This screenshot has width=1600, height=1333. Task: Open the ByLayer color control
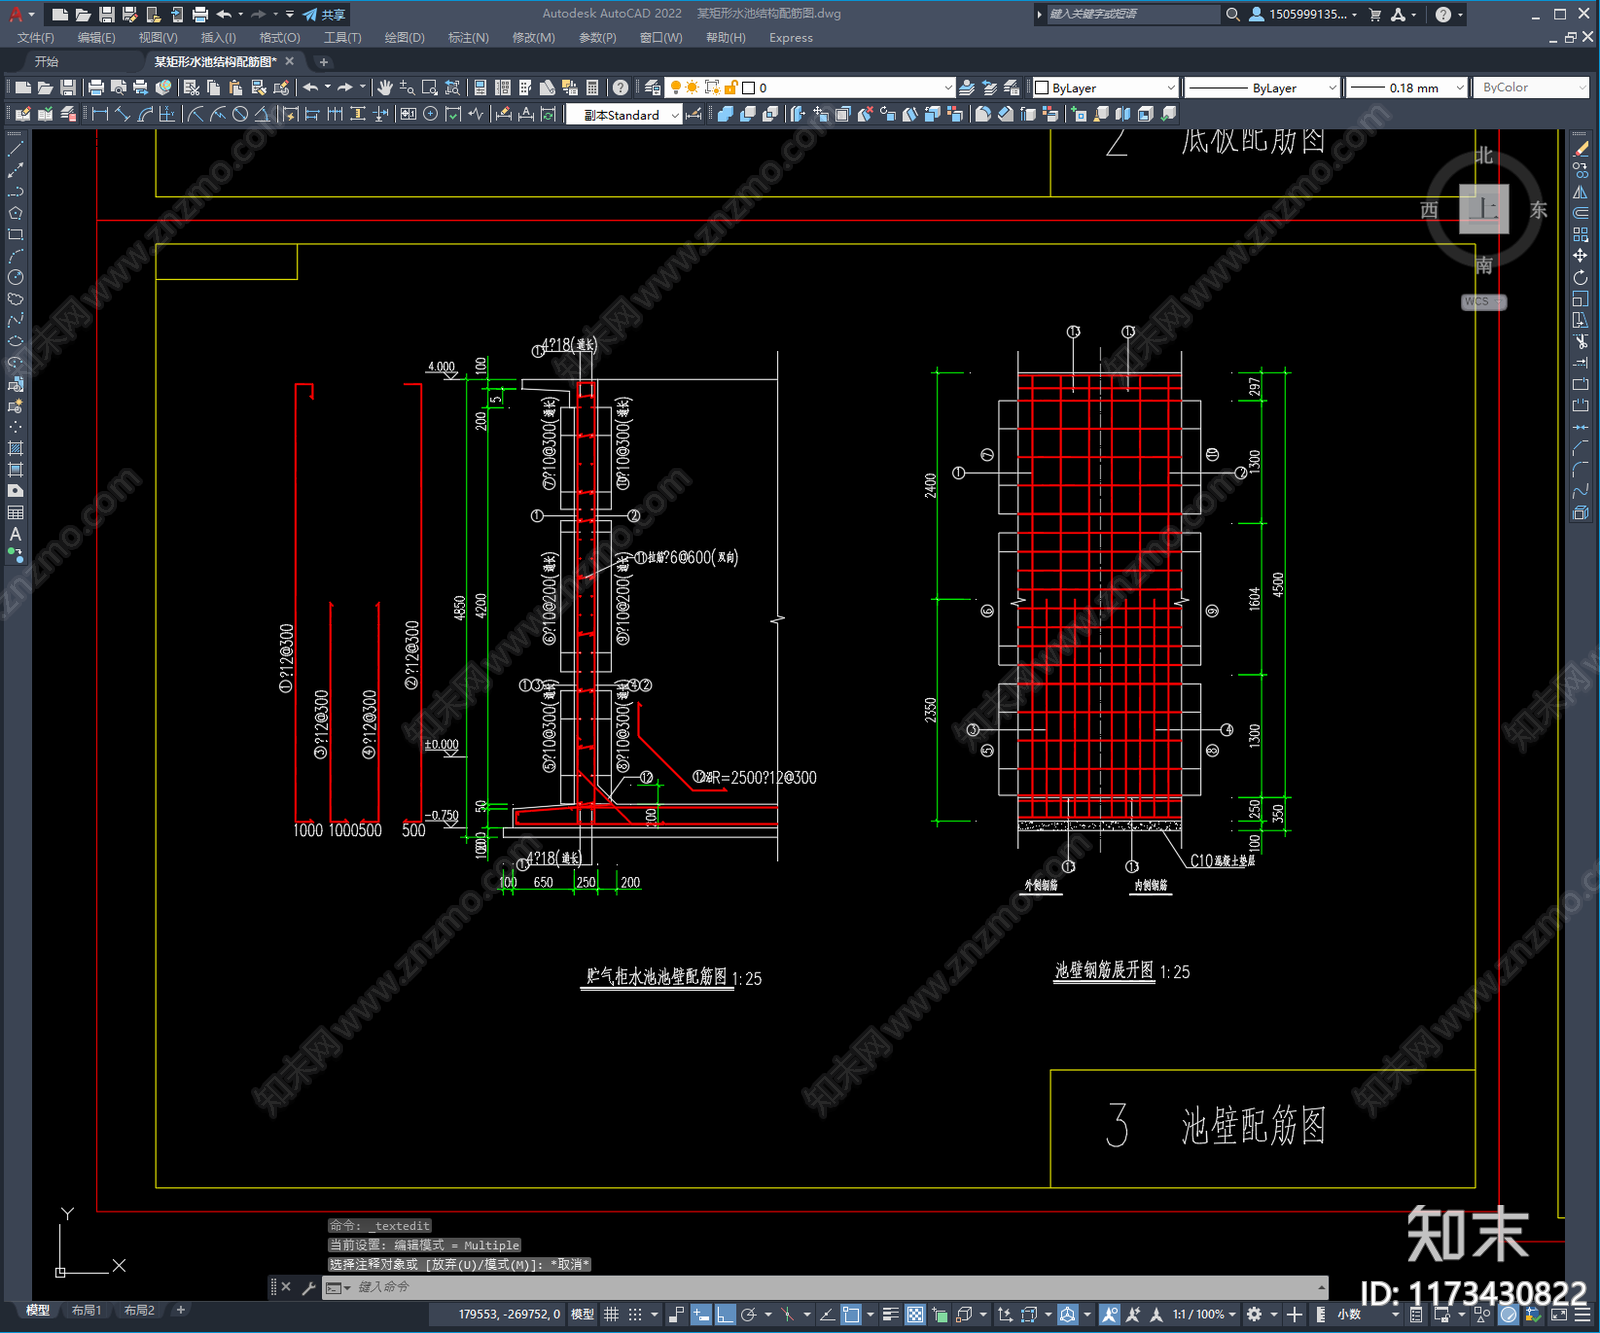1106,88
